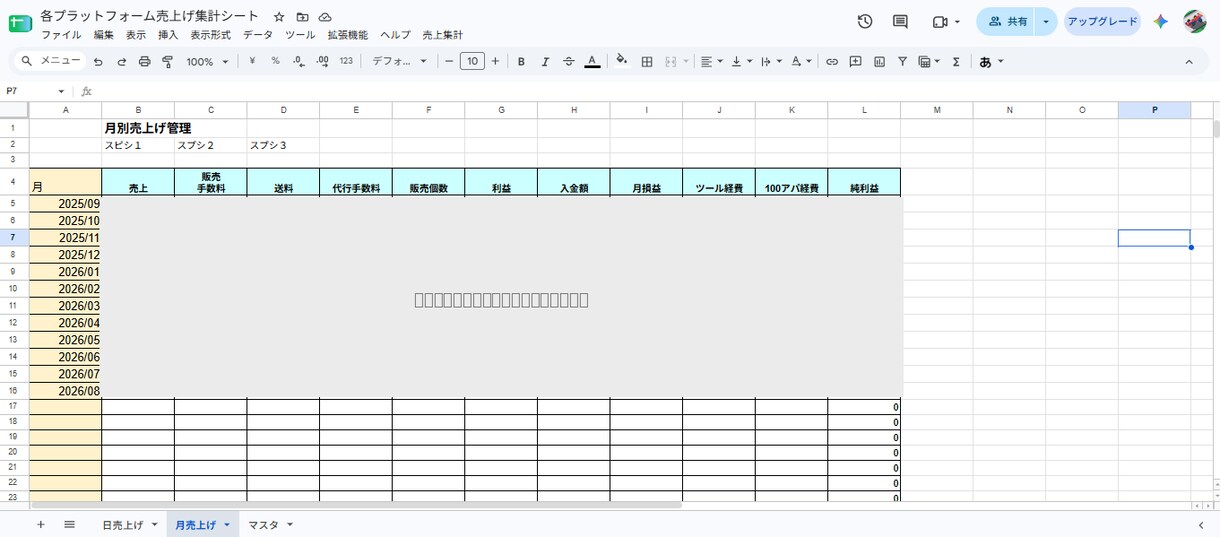Decrease font size minus button
This screenshot has width=1220, height=537.
click(449, 61)
